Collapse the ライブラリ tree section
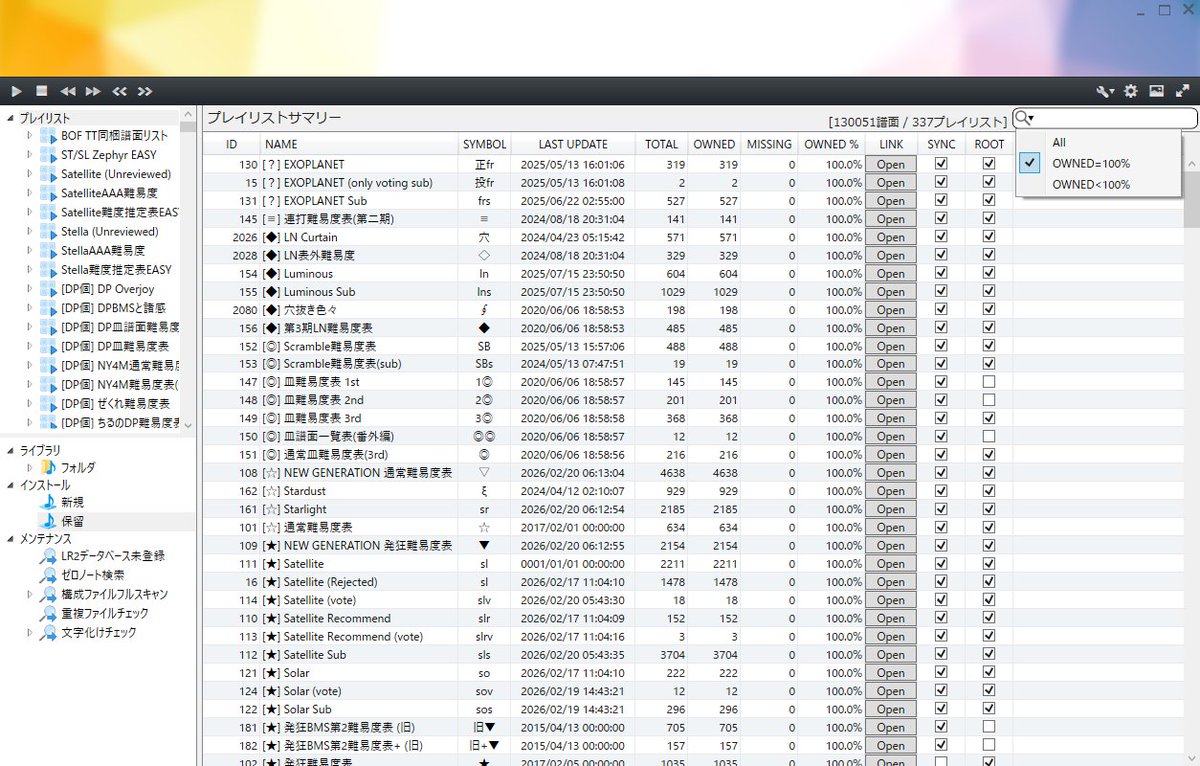 [11, 451]
